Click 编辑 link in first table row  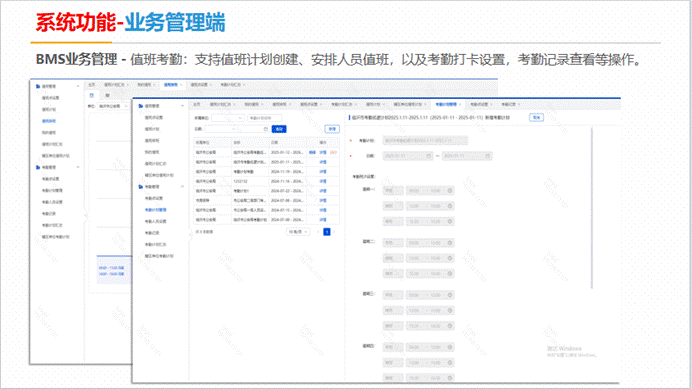tap(312, 152)
